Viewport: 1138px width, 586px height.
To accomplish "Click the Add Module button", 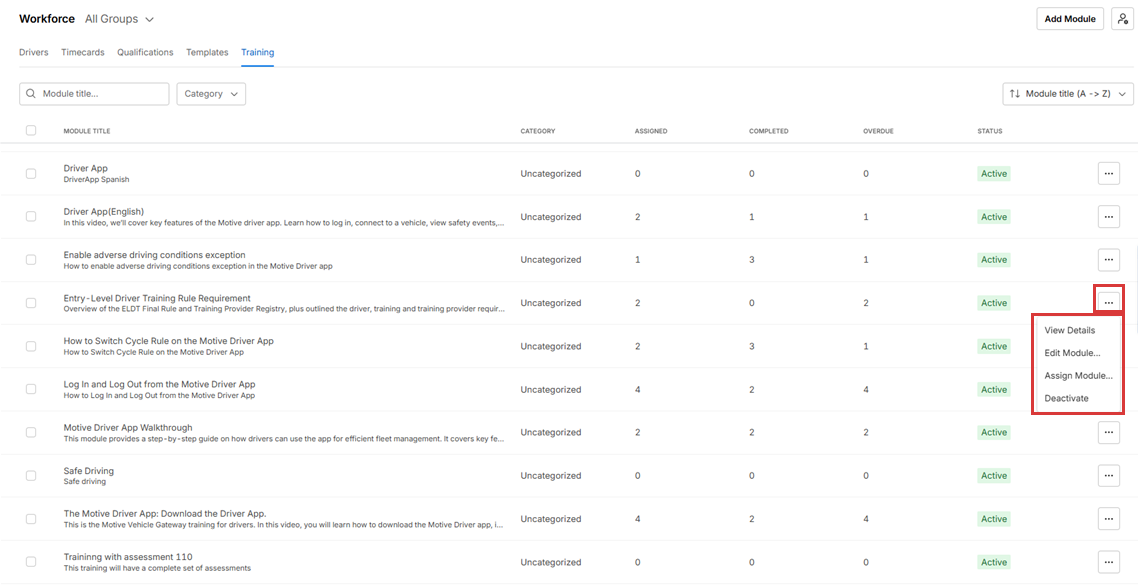I will coord(1069,19).
